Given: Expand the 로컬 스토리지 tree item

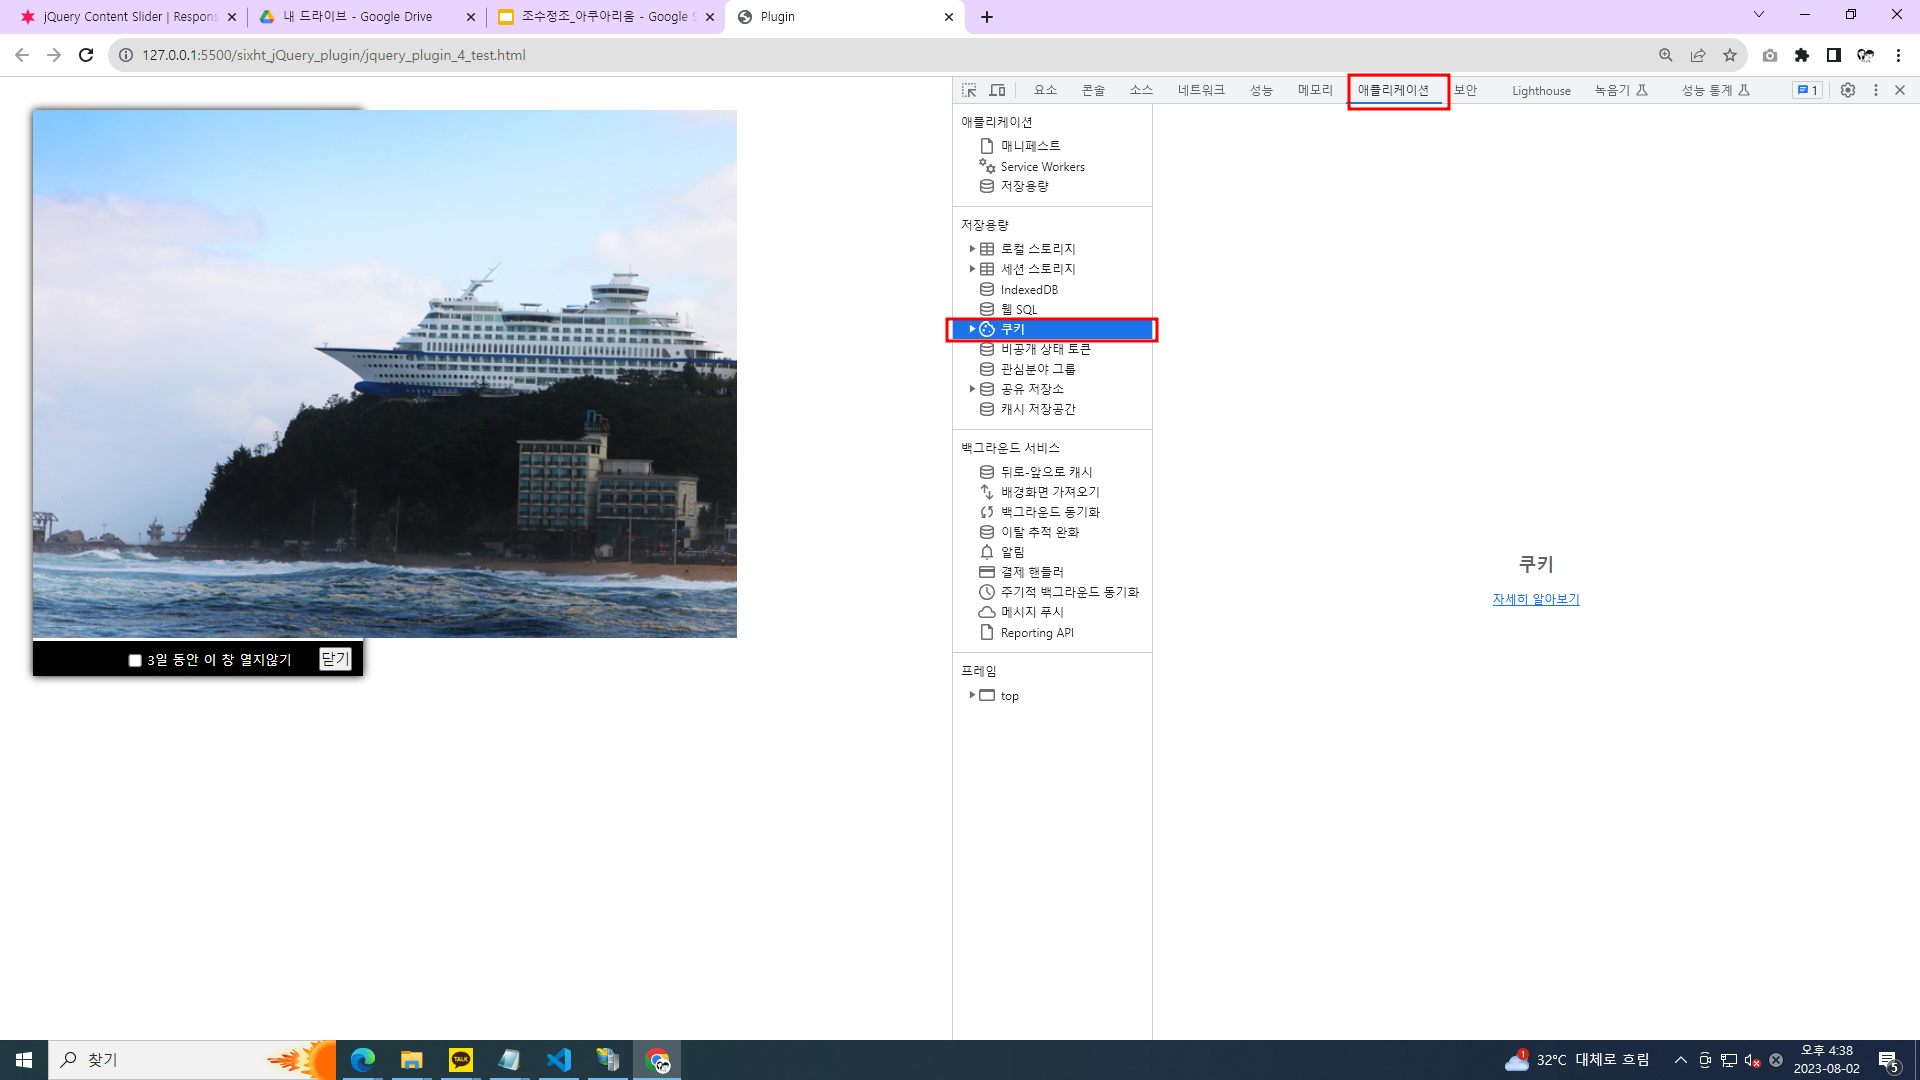Looking at the screenshot, I should (x=972, y=249).
